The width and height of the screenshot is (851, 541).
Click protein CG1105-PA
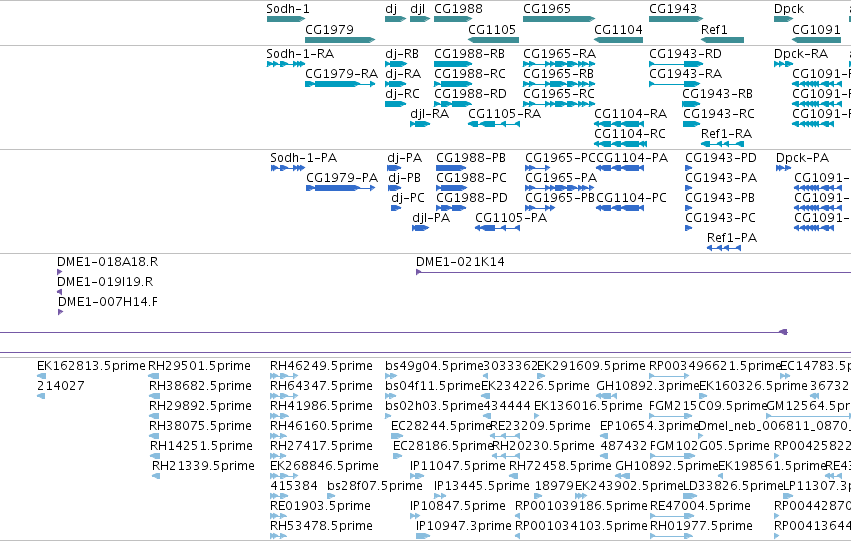pos(498,228)
